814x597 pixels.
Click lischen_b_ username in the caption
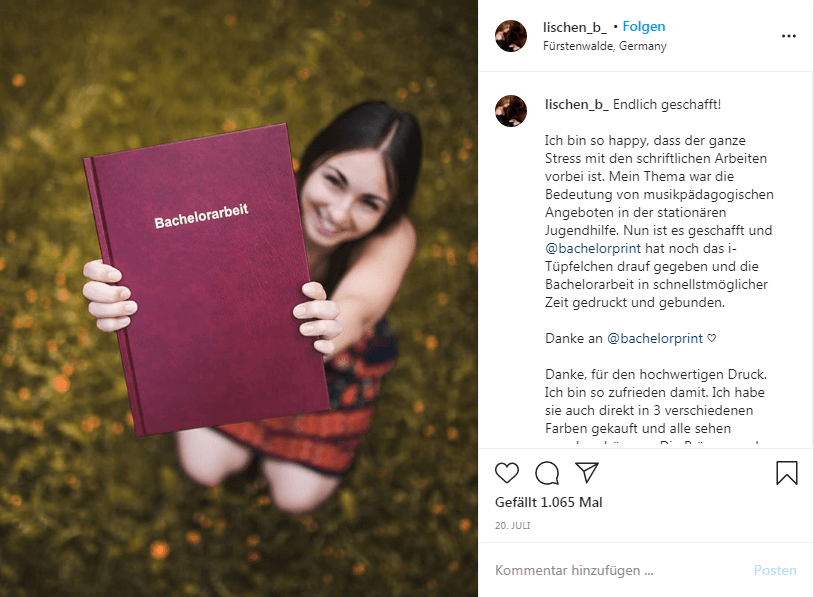point(576,104)
